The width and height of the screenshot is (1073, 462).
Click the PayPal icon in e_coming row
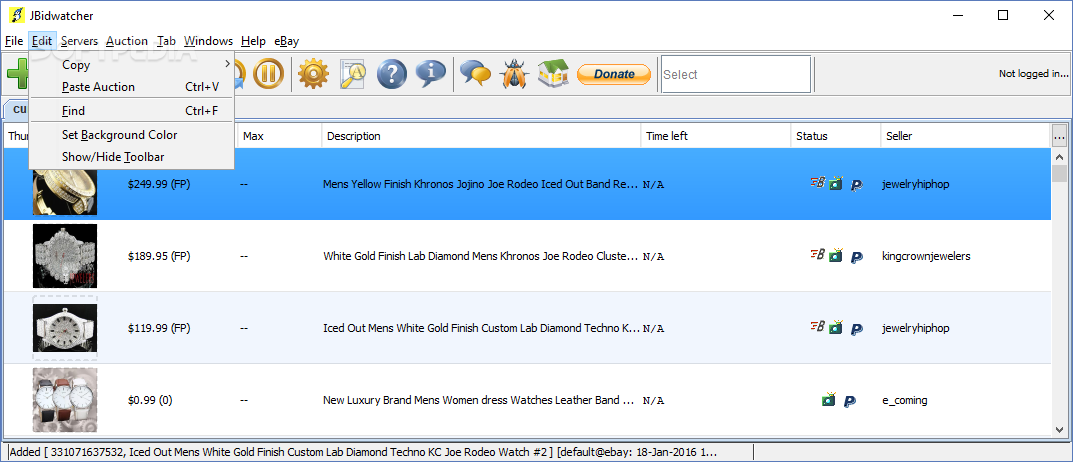click(x=849, y=400)
